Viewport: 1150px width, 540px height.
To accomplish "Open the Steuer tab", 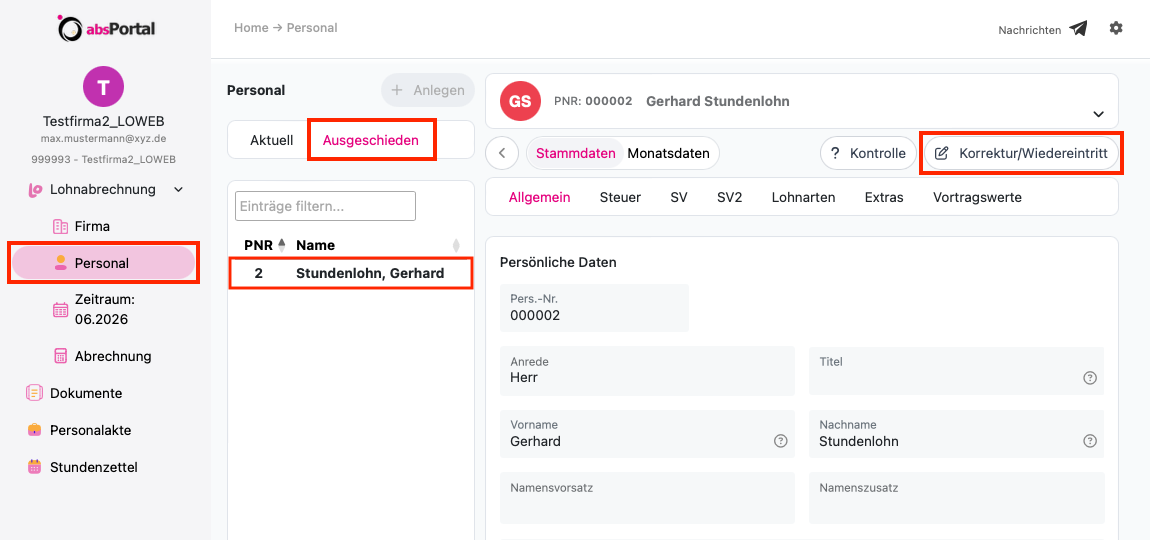I will (620, 197).
